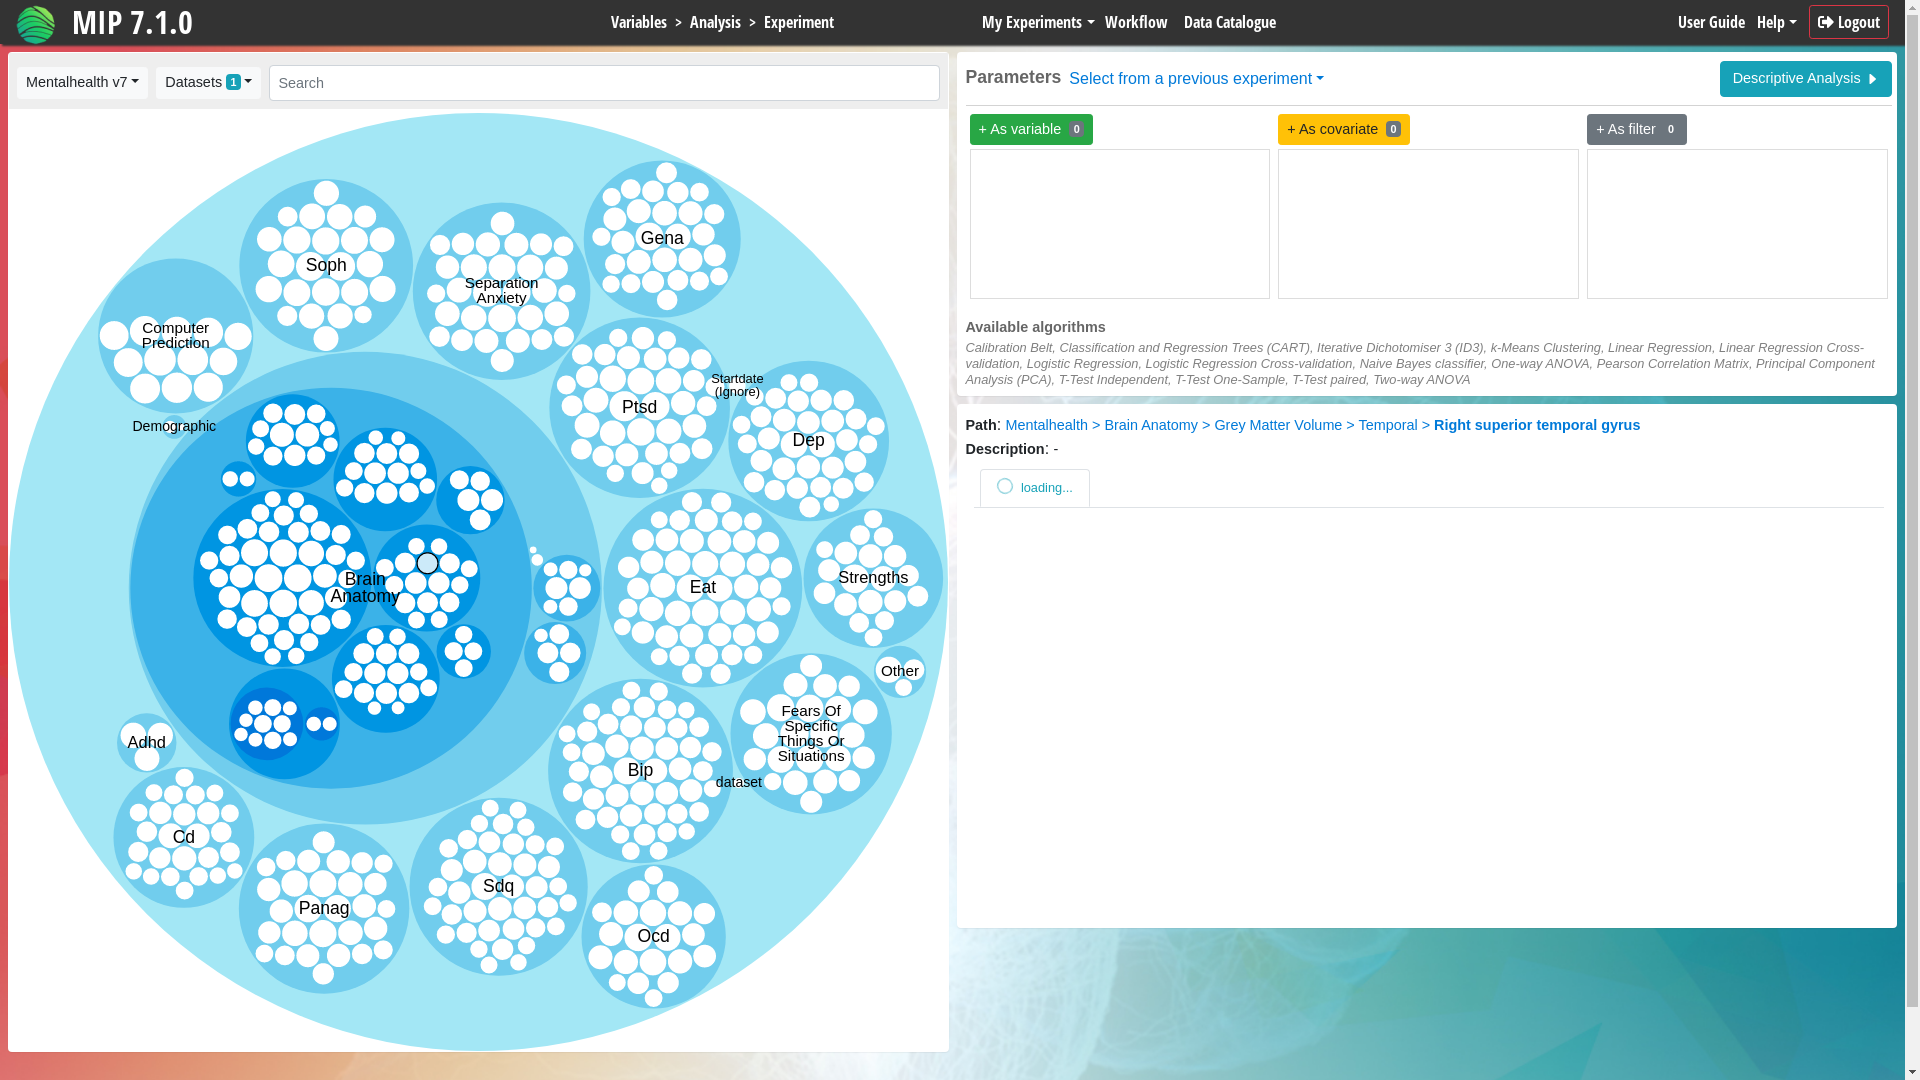This screenshot has width=1920, height=1080.
Task: Click the highlighted variable circle inside Brain Anatomy
Action: (x=427, y=563)
